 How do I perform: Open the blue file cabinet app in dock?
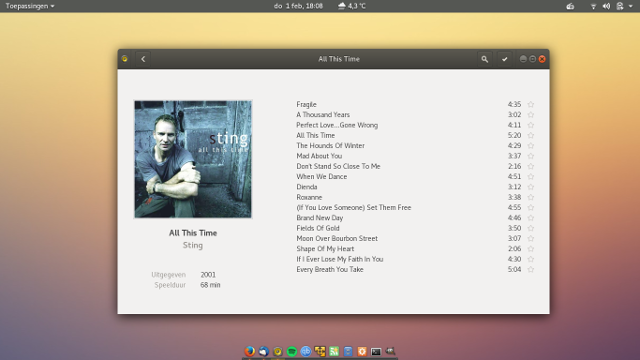pos(348,351)
